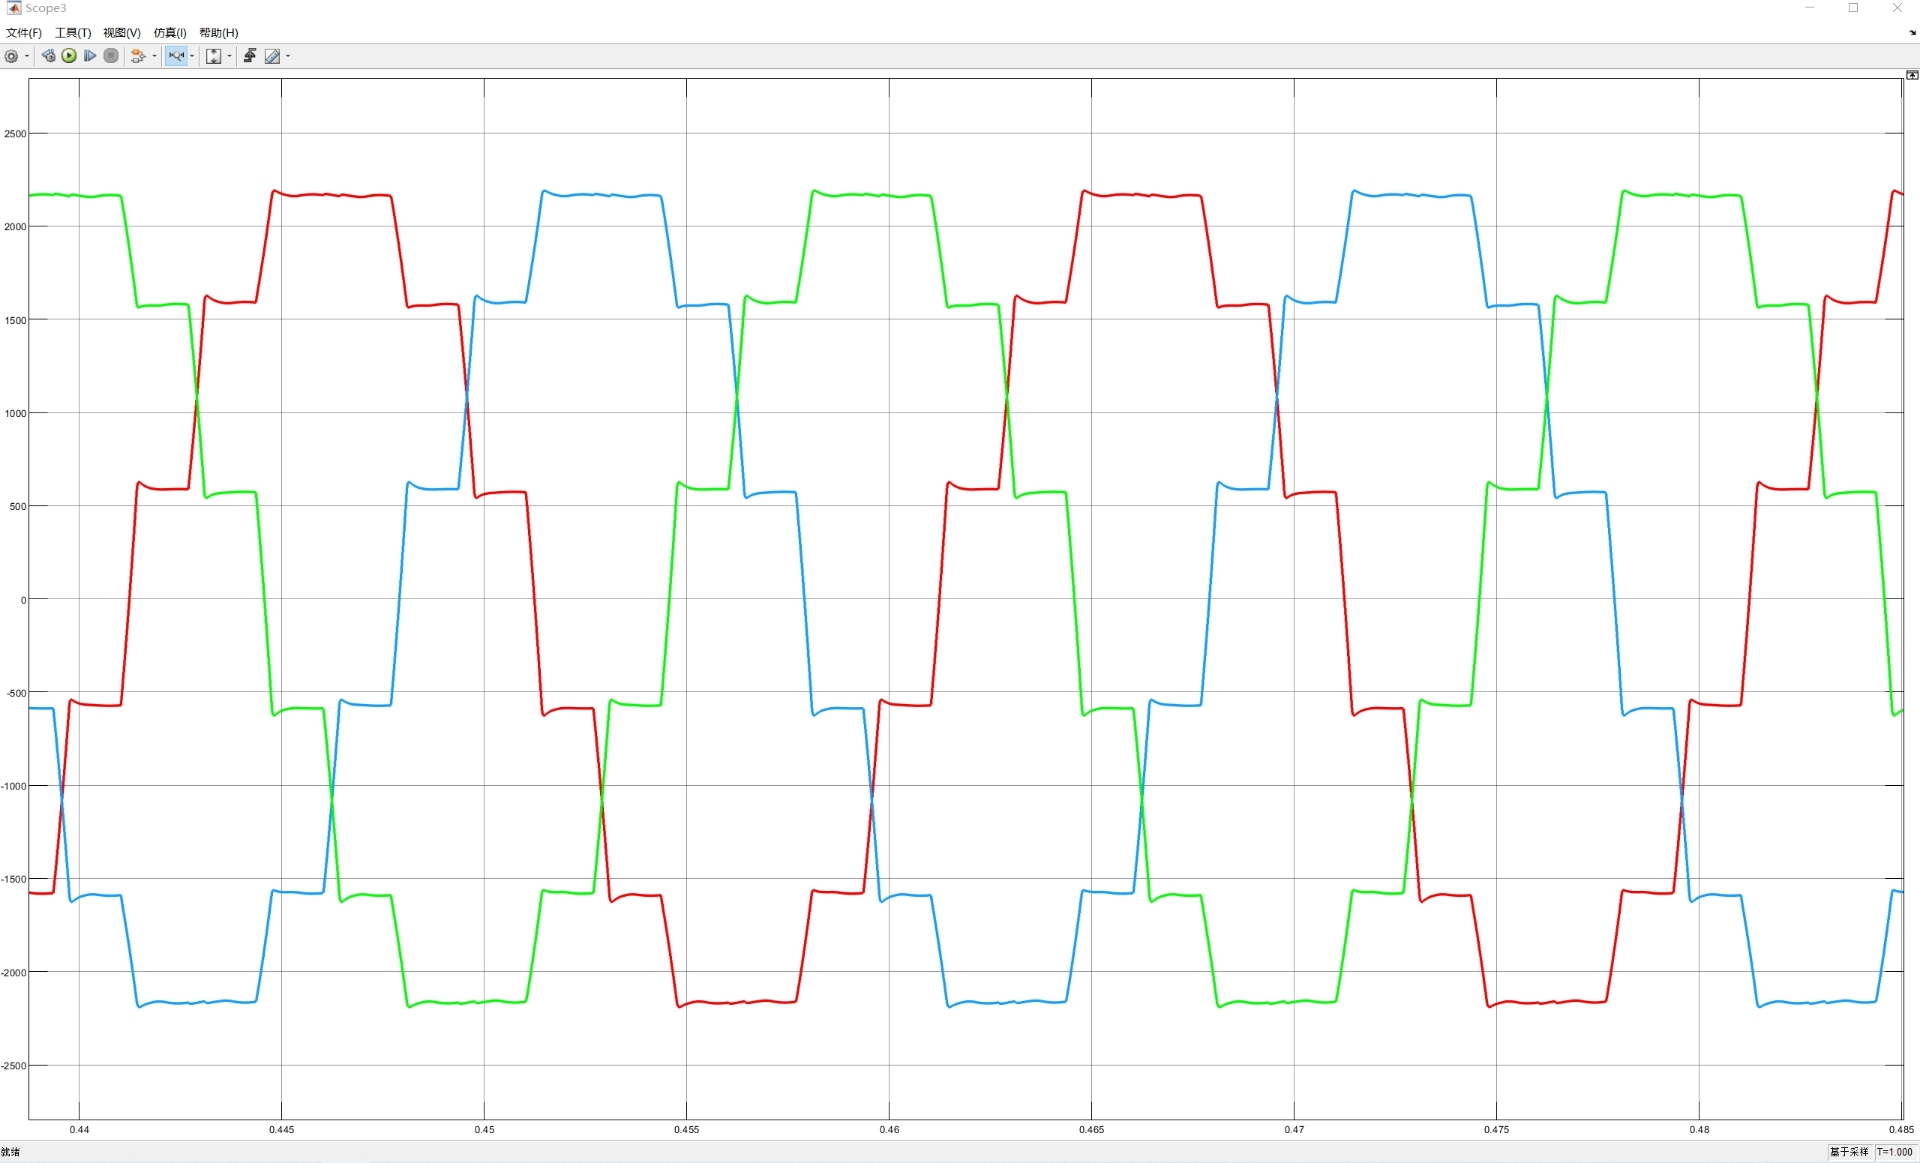The width and height of the screenshot is (1920, 1163).
Task: Click the 2000 y-axis tick label
Action: coord(15,227)
